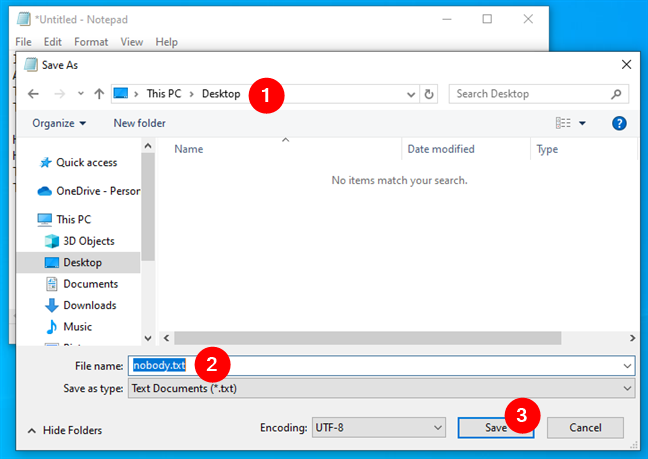
Task: Click the horizontal scrollbar right arrow
Action: pos(632,338)
